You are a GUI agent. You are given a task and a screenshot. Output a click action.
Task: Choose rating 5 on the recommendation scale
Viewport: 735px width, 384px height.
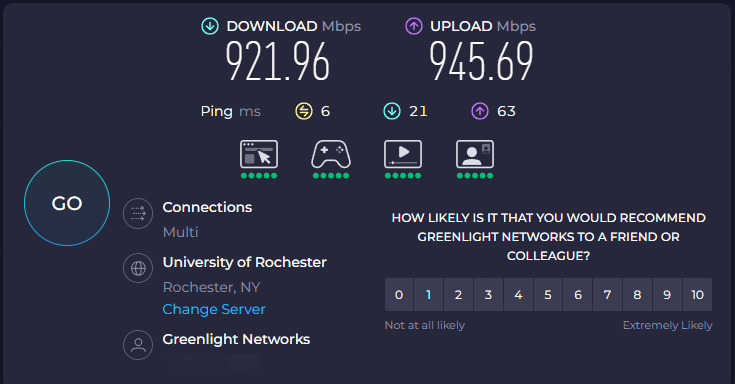coord(548,294)
